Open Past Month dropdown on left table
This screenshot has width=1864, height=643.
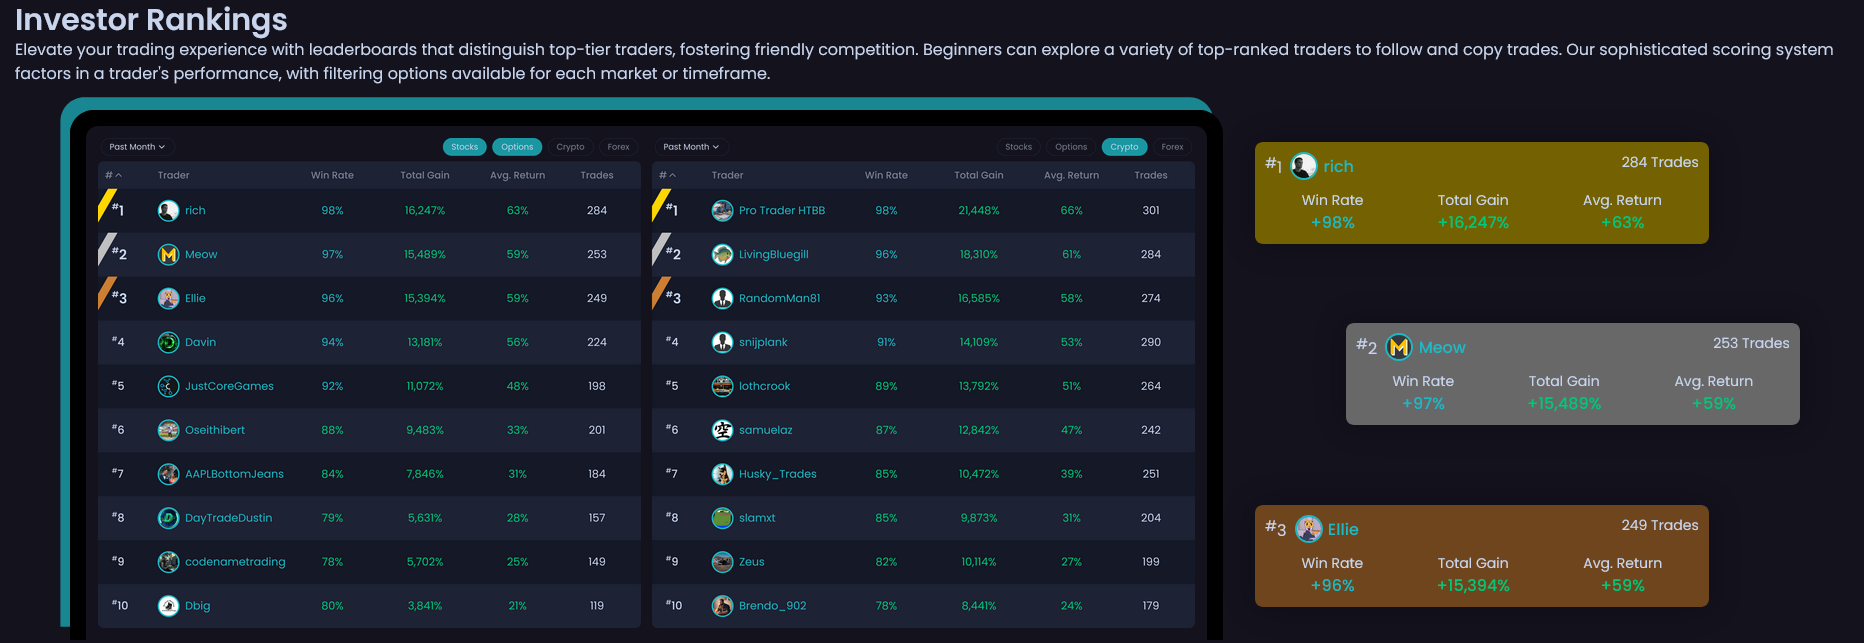tap(137, 147)
